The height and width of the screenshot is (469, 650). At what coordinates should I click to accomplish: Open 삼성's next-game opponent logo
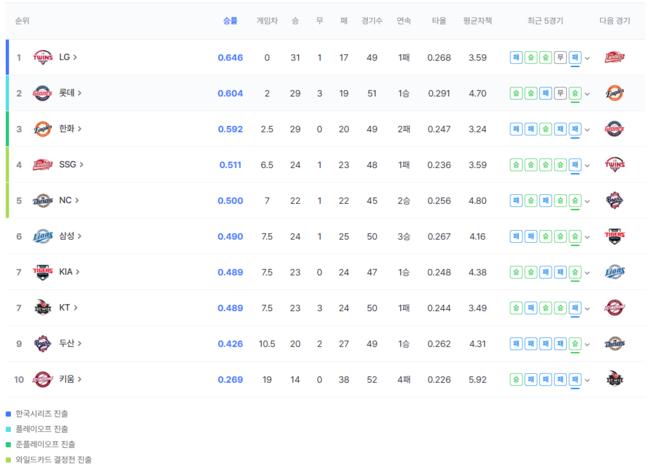tap(614, 236)
